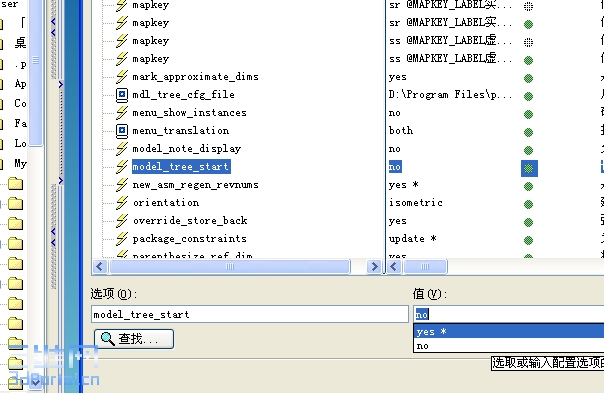This screenshot has height=395, width=604.
Task: Click the left arrow of the options list scrollbar
Action: point(100,267)
